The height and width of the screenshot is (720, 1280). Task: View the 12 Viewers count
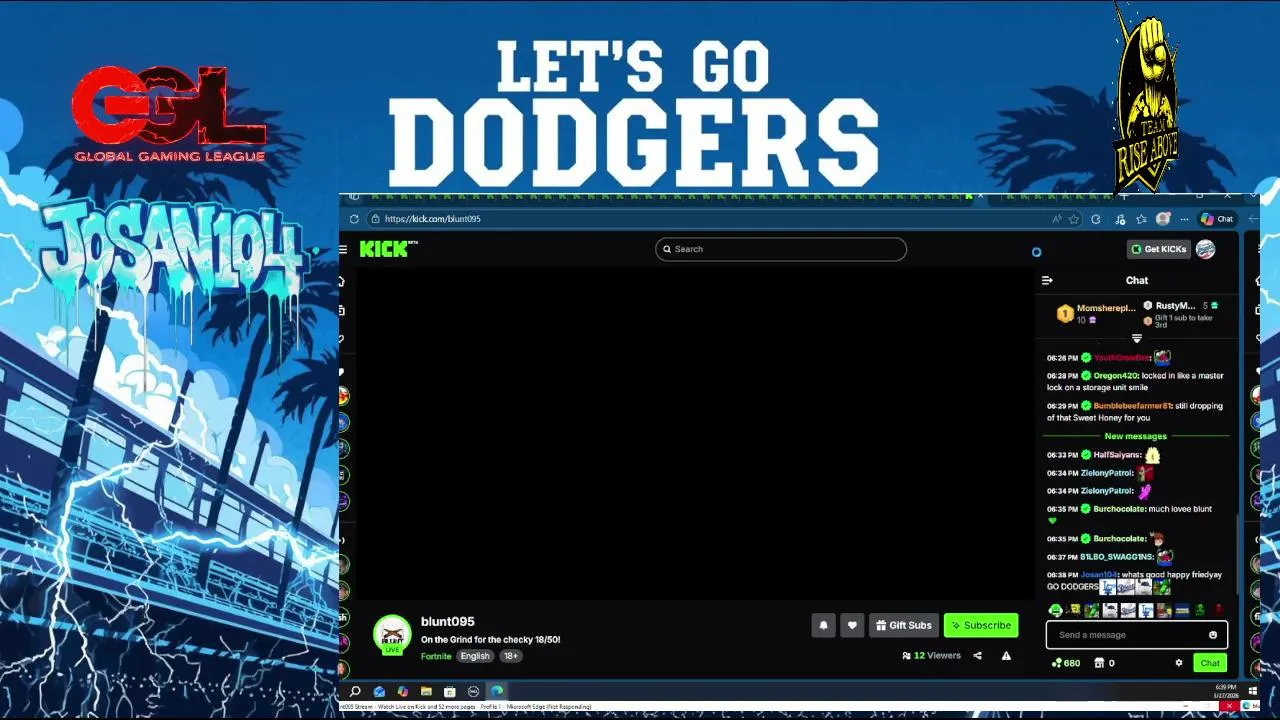pyautogui.click(x=931, y=656)
